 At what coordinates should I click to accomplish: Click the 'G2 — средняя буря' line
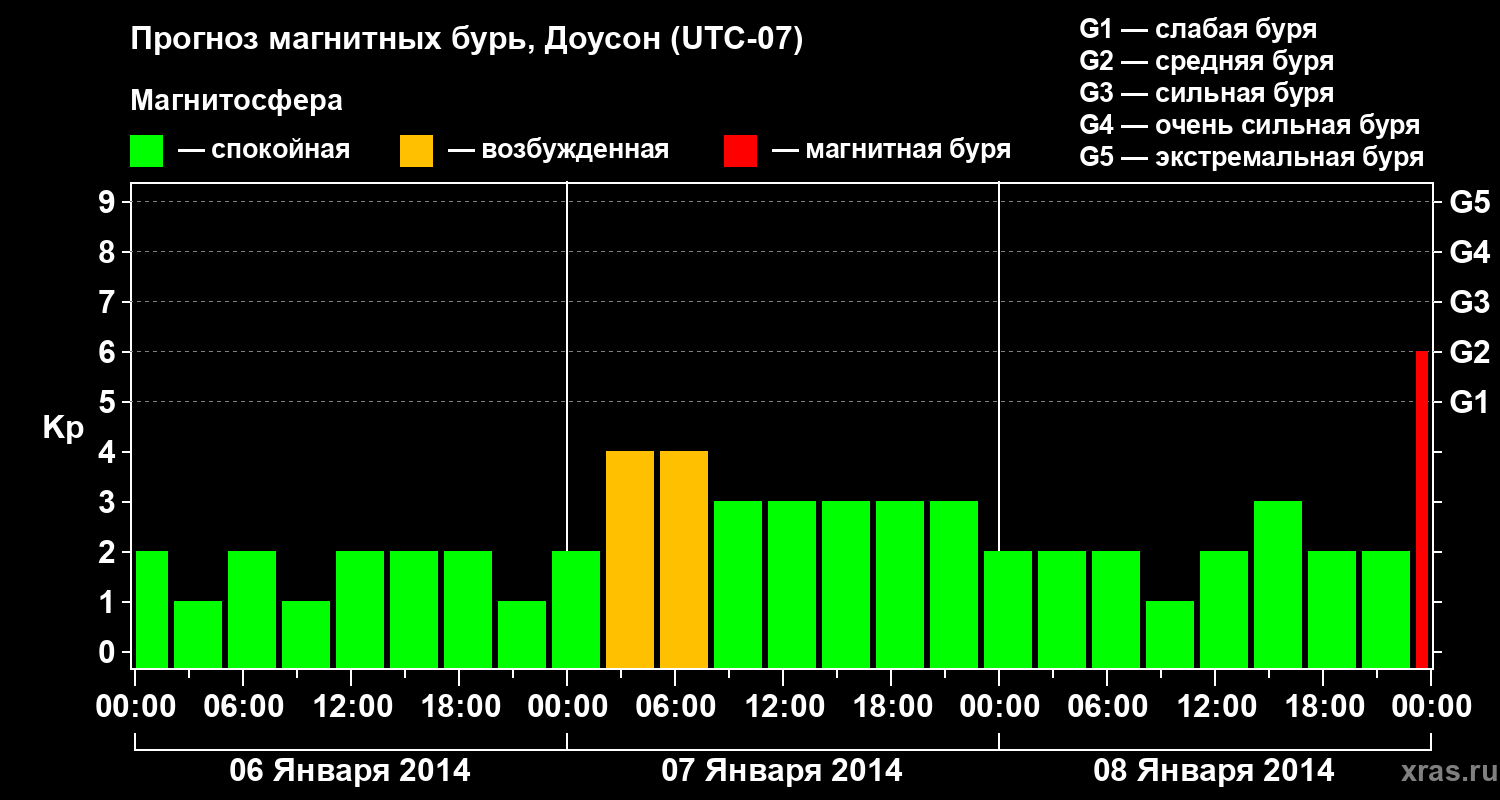(x=1207, y=61)
